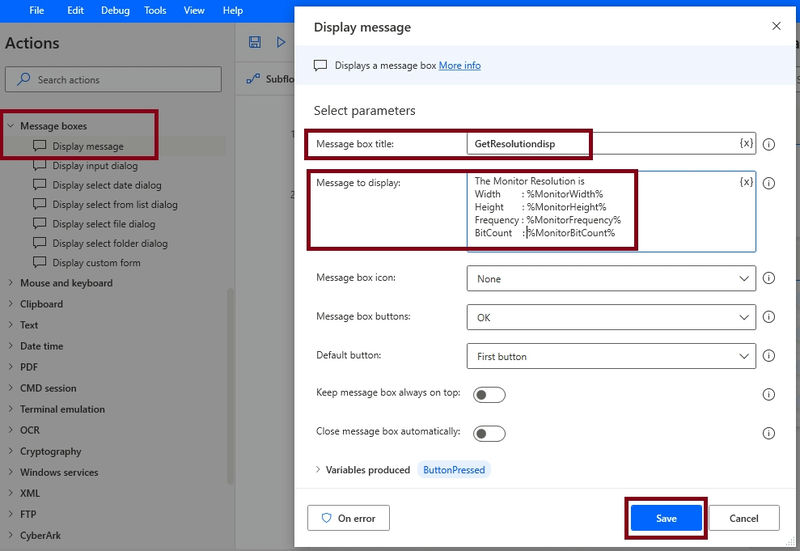Click the Display custom form icon
This screenshot has width=800, height=551.
coord(39,262)
